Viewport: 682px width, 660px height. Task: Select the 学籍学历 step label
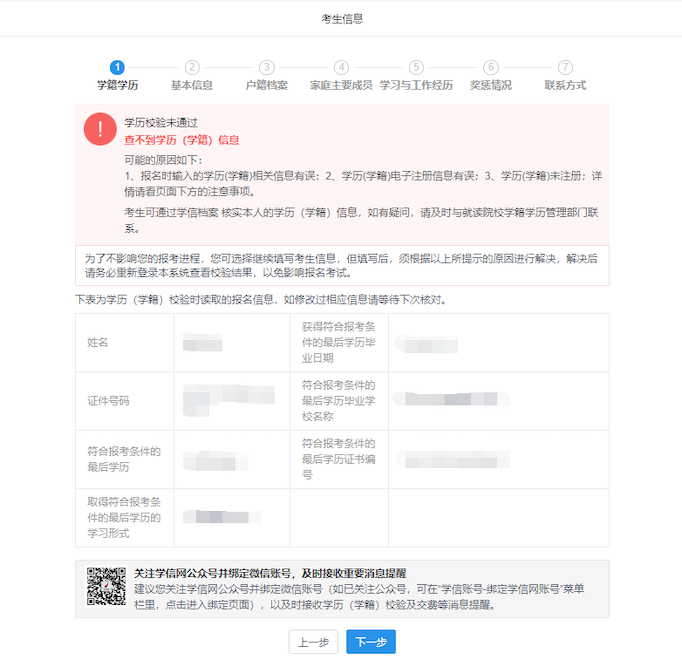coord(117,86)
